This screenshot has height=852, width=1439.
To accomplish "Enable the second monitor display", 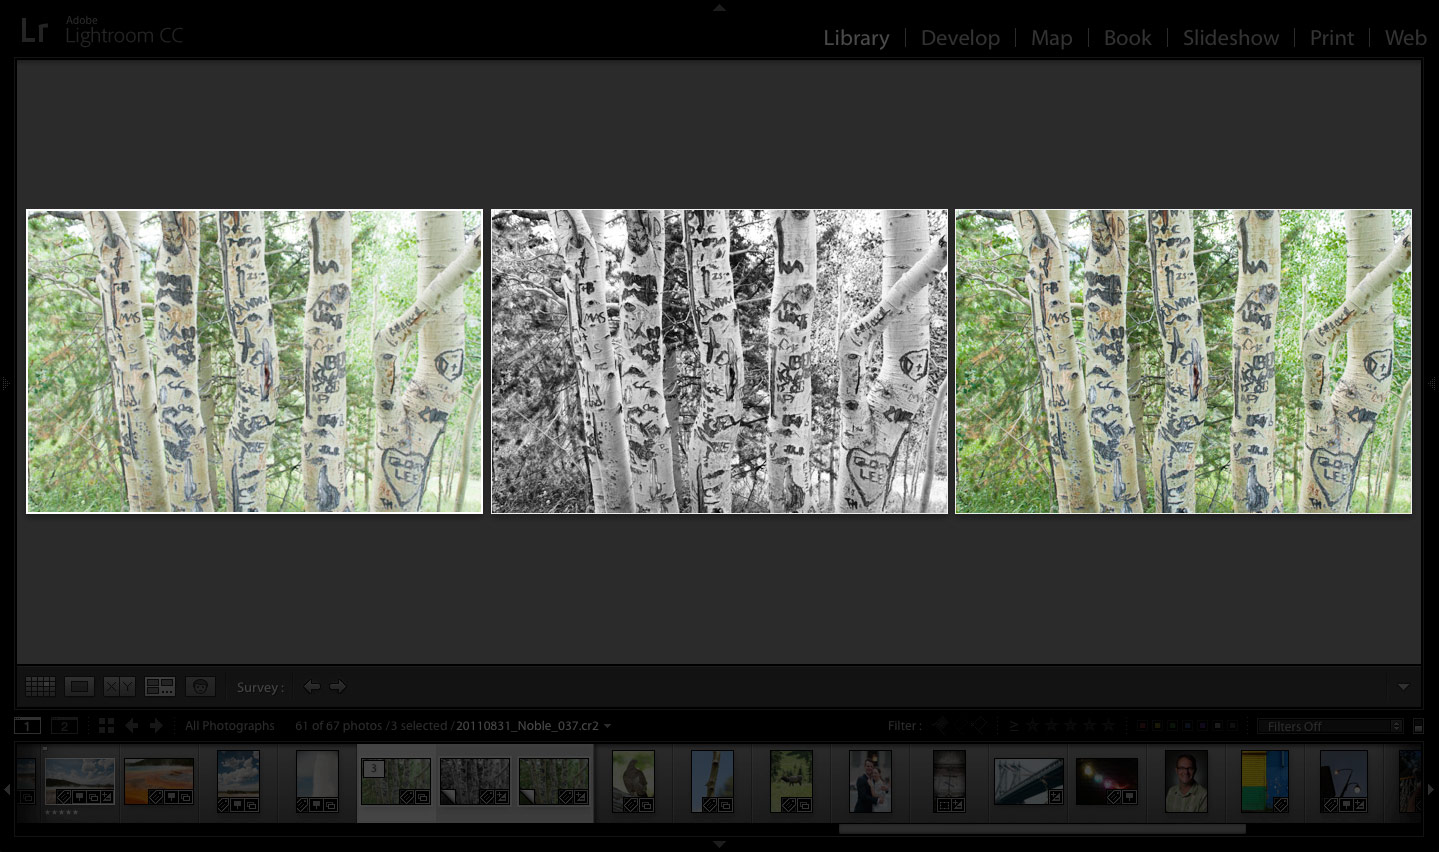I will 65,725.
